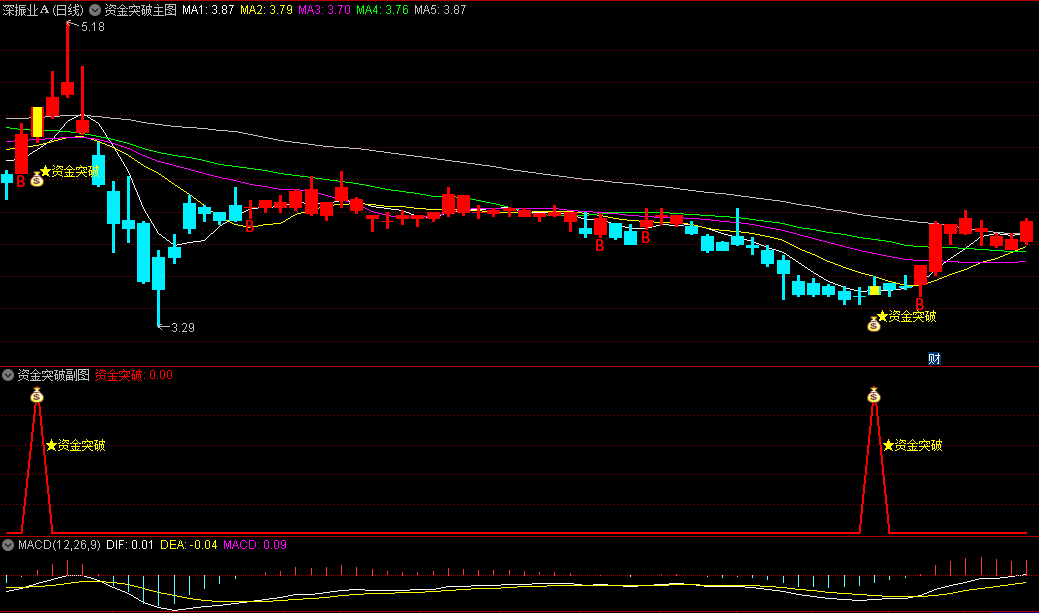This screenshot has height=613, width=1039.
Task: Click the MA5: 3.87 label
Action: 440,10
